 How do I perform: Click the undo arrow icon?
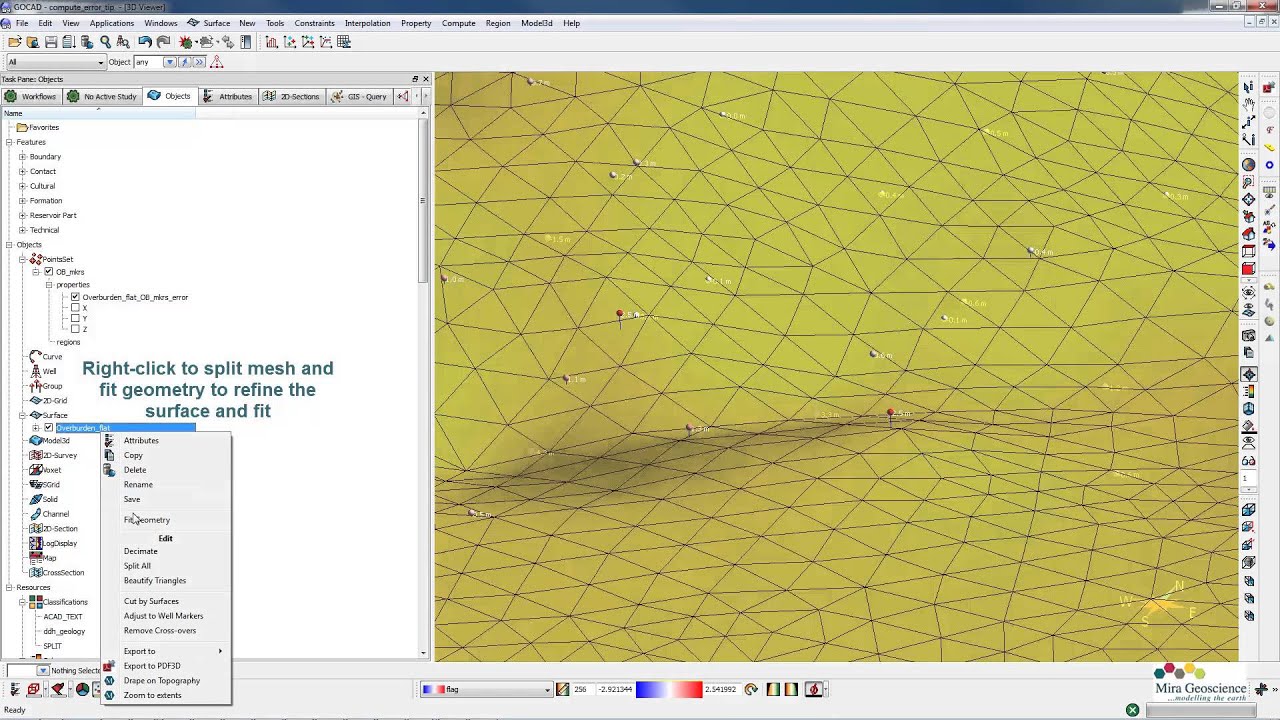(145, 42)
